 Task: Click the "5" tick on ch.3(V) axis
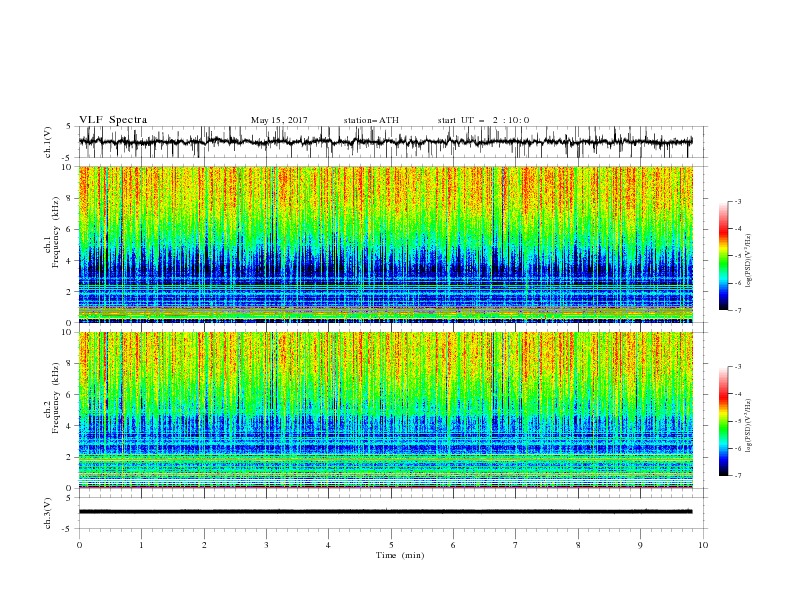(70, 498)
